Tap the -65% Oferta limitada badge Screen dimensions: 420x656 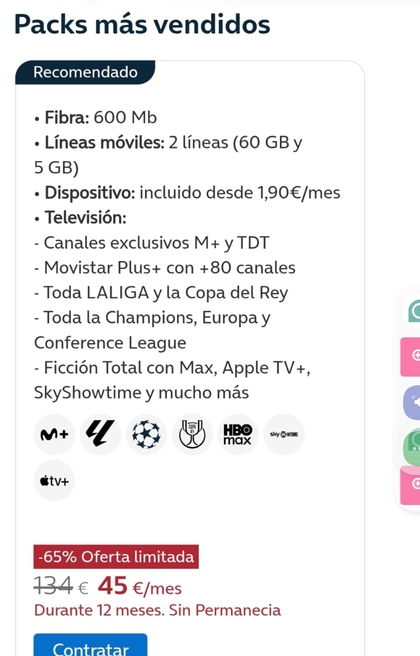tap(116, 557)
